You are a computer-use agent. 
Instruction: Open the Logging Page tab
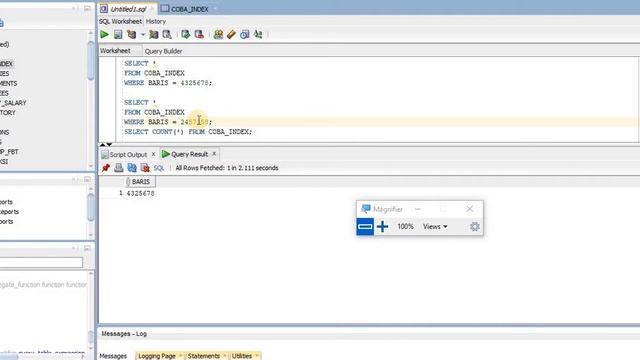157,356
